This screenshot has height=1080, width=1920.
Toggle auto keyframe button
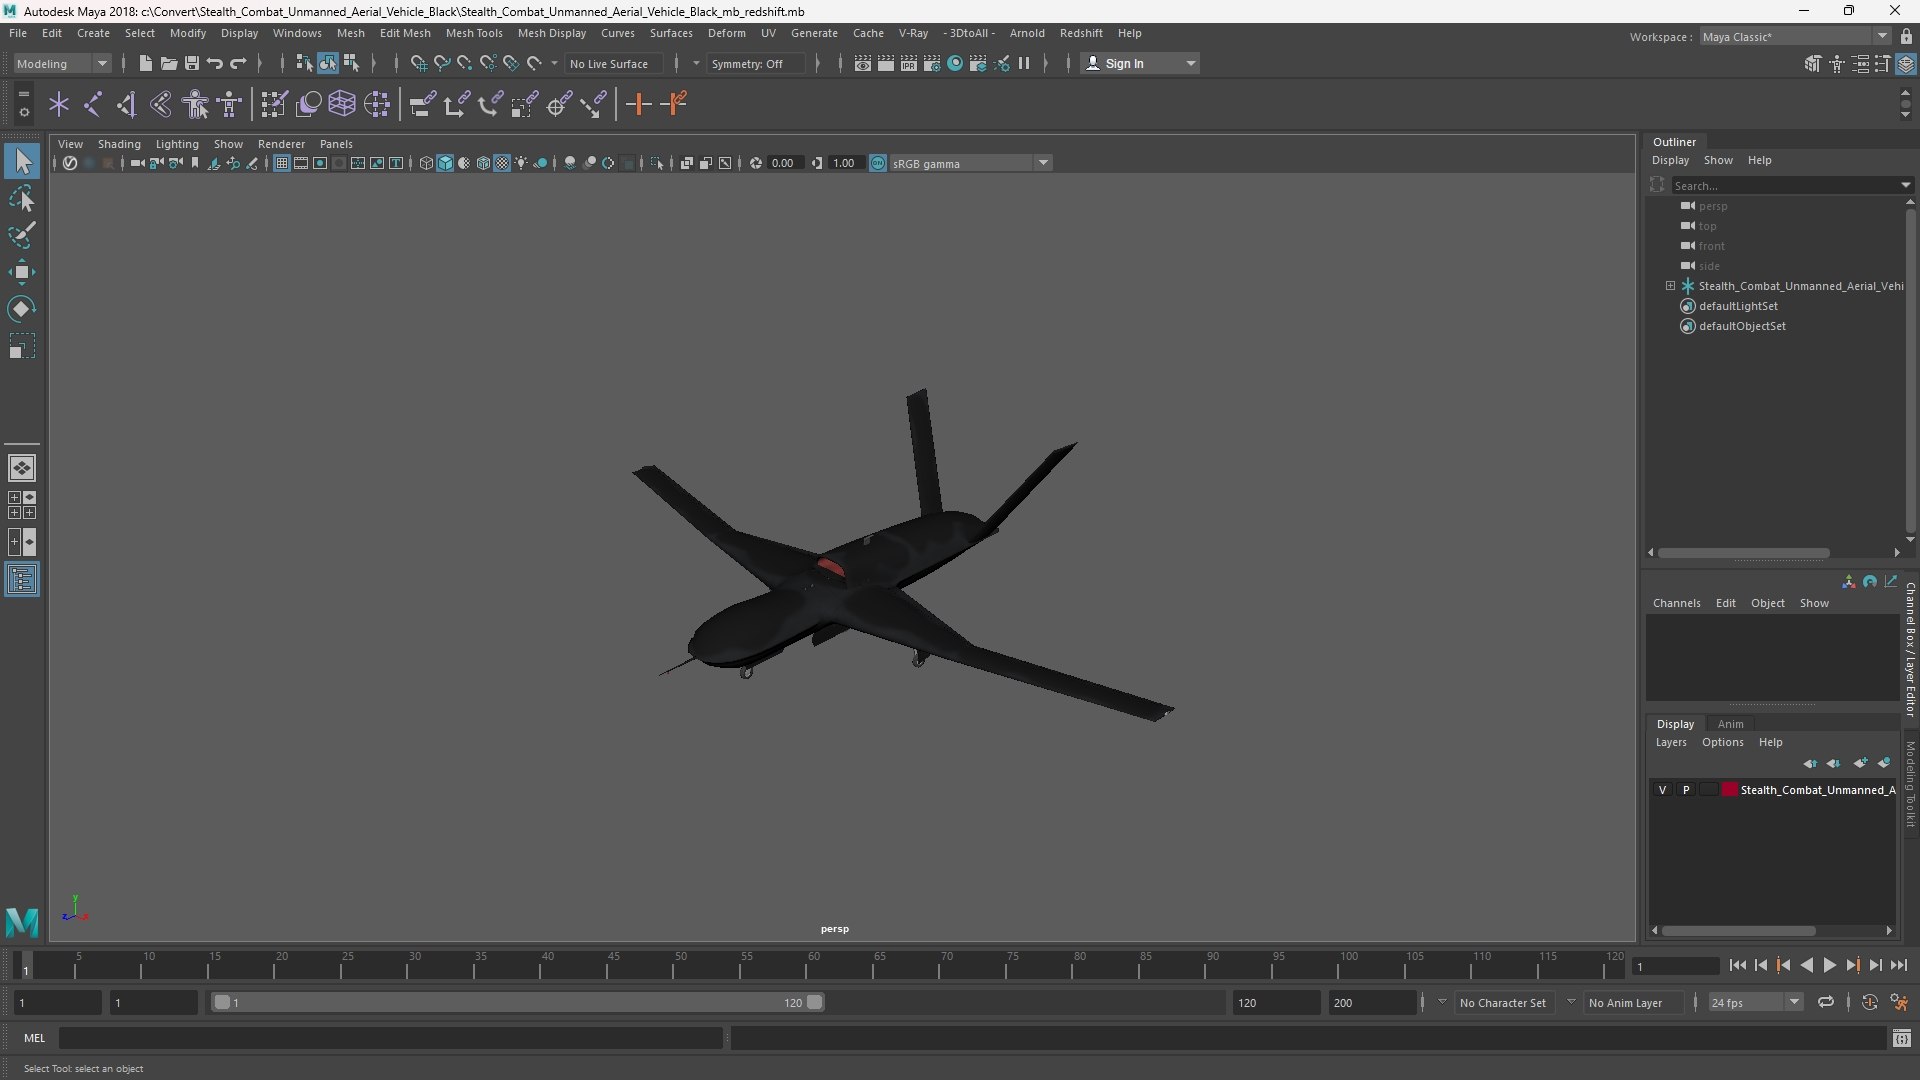[x=1869, y=1002]
